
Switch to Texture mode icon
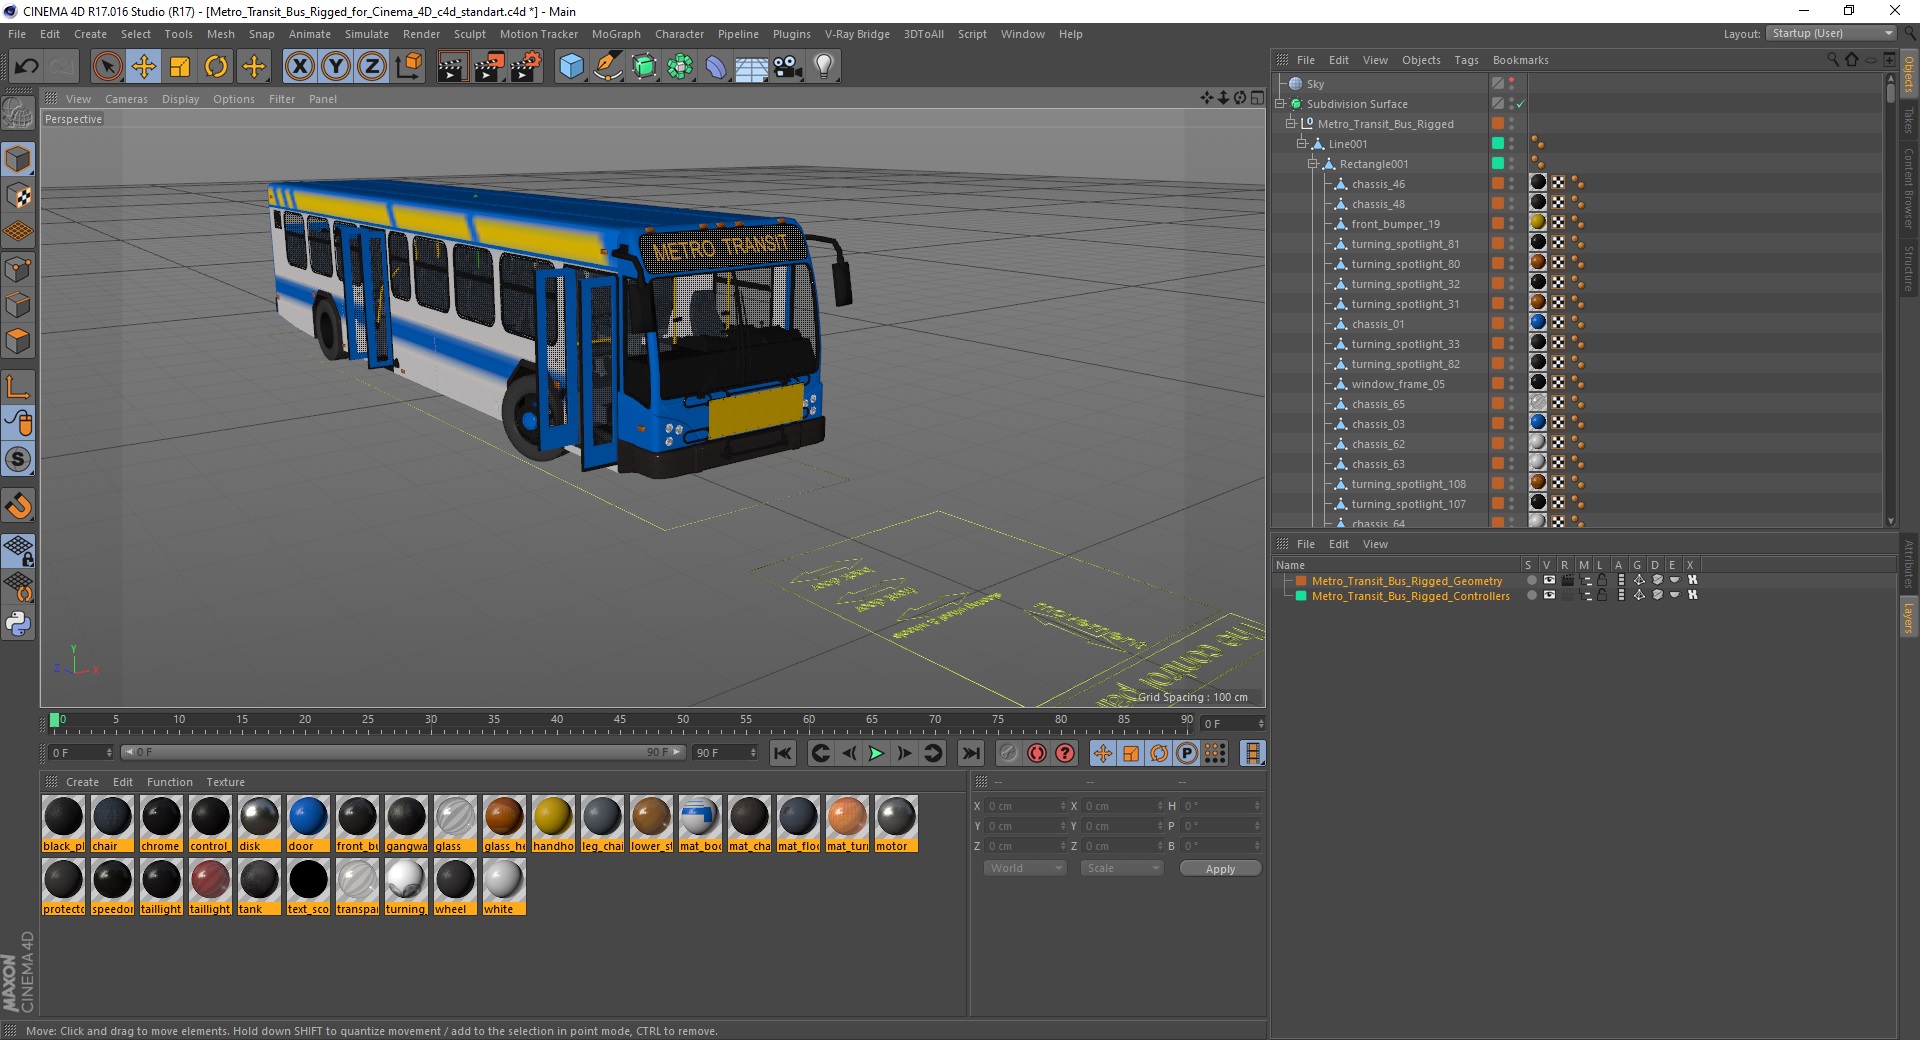click(x=18, y=196)
